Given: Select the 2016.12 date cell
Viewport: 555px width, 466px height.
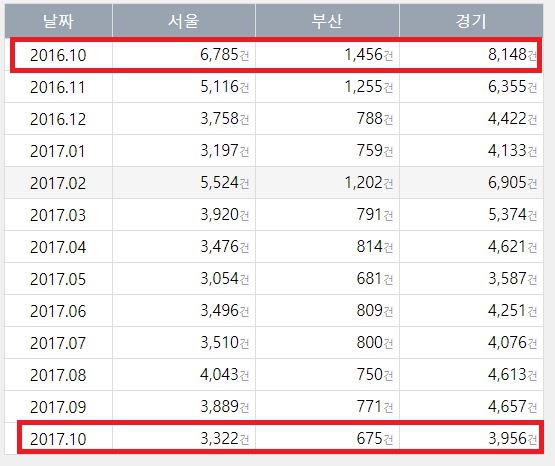Looking at the screenshot, I should click(x=58, y=119).
